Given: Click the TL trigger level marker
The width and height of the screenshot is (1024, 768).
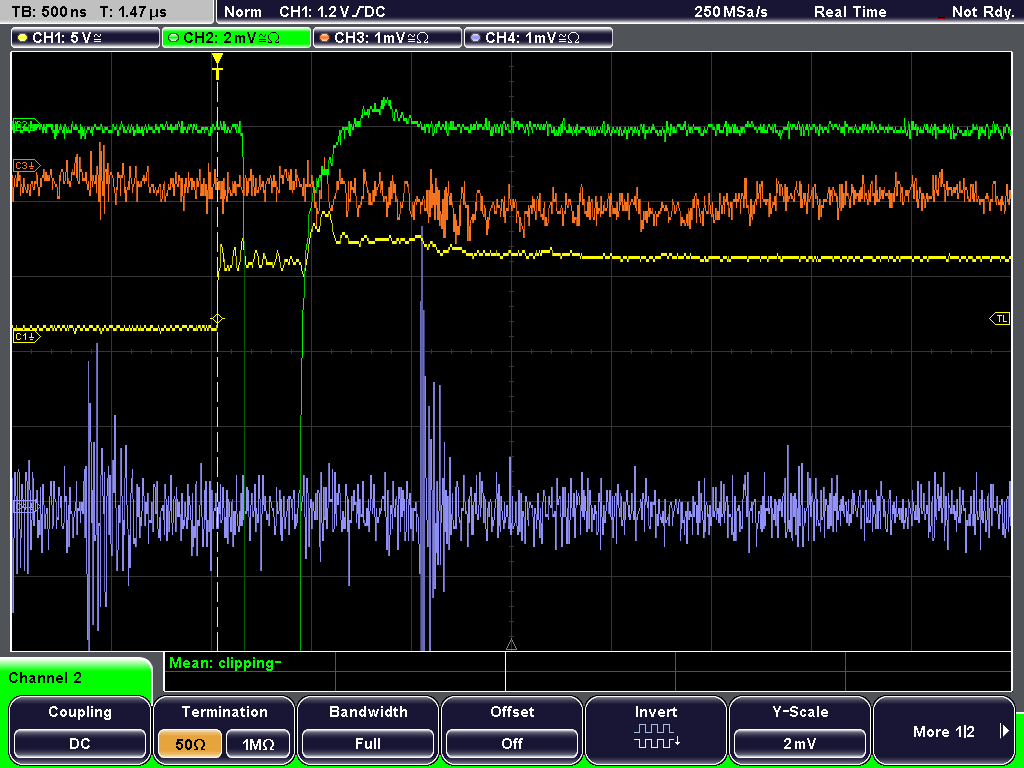Looking at the screenshot, I should point(1000,319).
